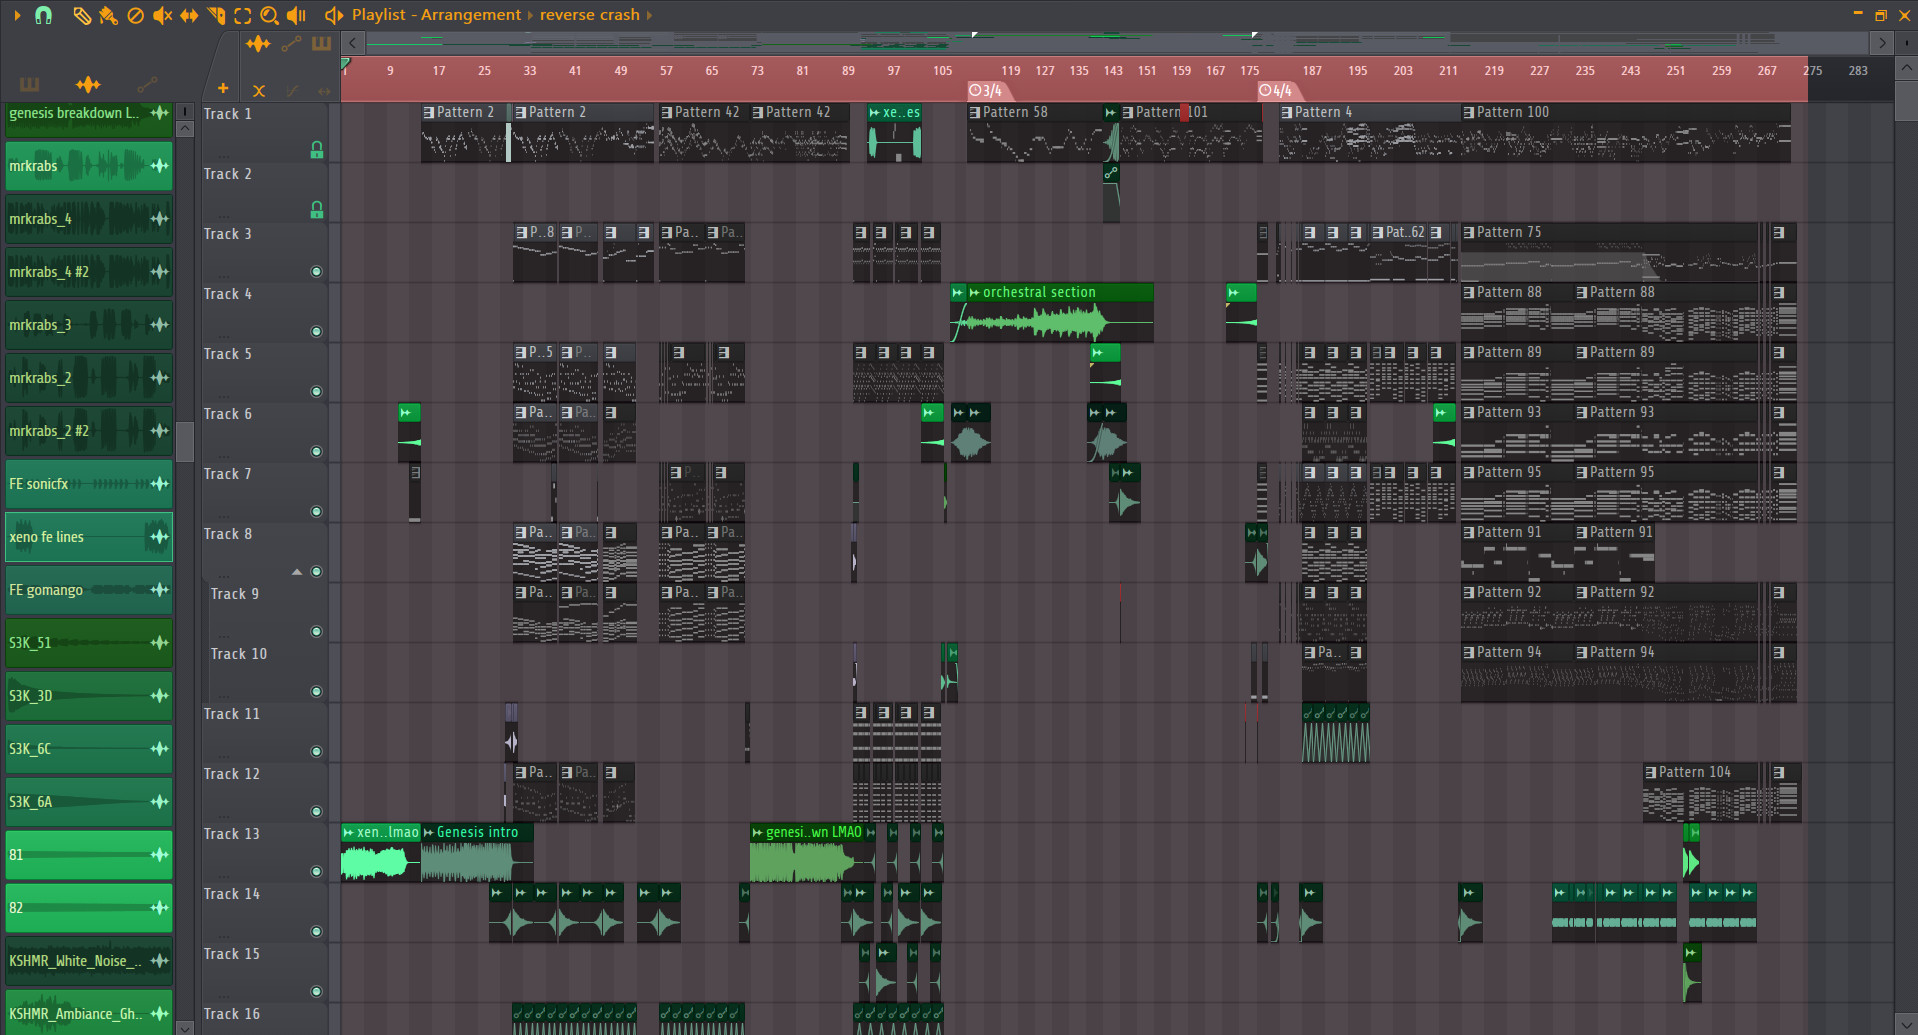Select the Pencil draw tool
The height and width of the screenshot is (1035, 1918).
(83, 15)
